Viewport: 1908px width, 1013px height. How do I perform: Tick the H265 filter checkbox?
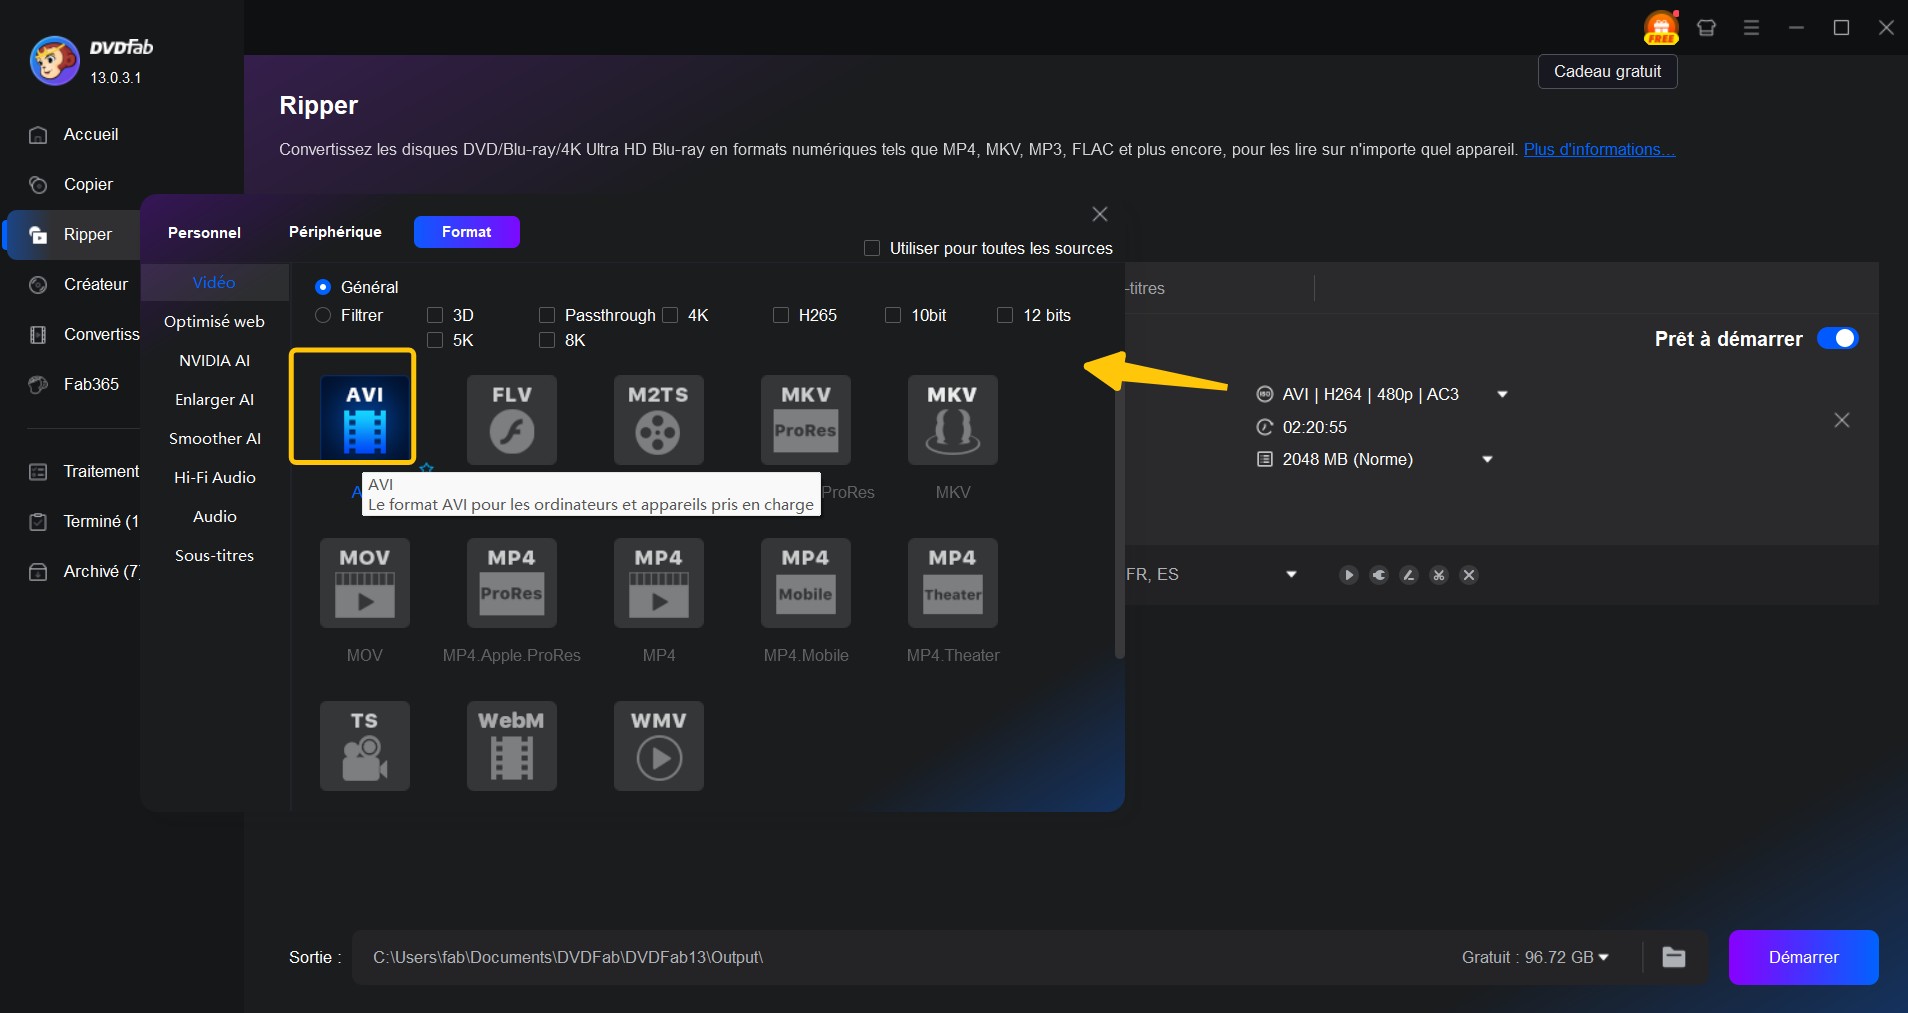coord(781,315)
